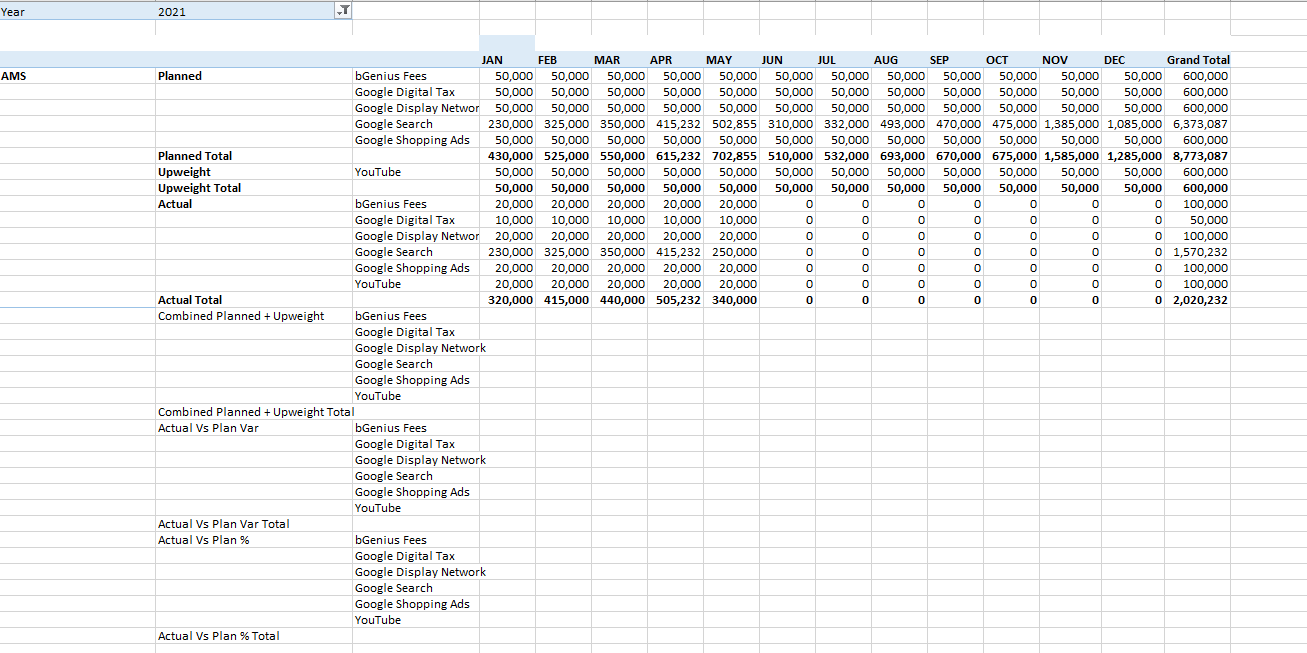The image size is (1307, 653).
Task: Open the Year filter dropdown button
Action: tap(342, 11)
